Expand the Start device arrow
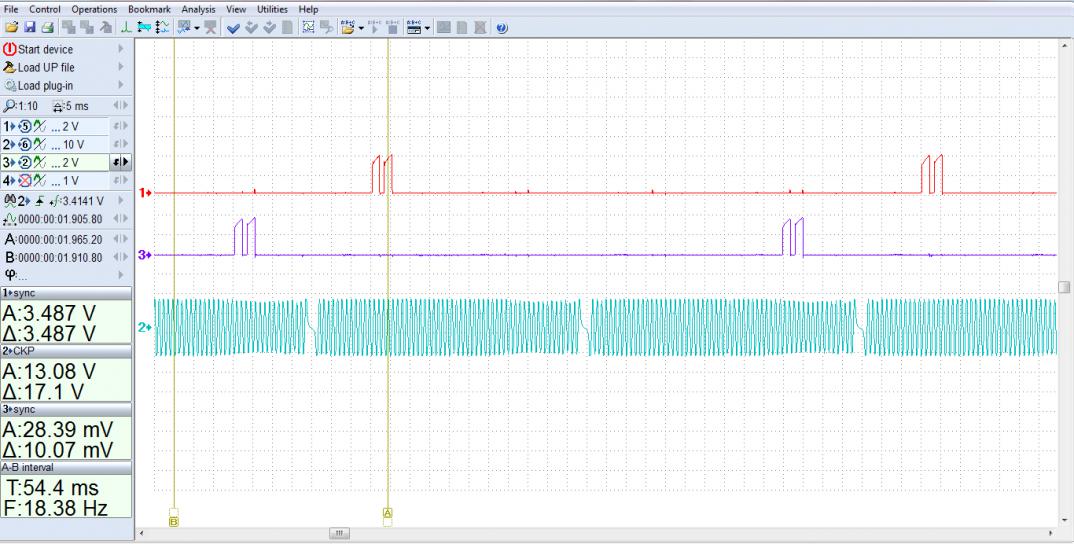The width and height of the screenshot is (1074, 544). 122,49
